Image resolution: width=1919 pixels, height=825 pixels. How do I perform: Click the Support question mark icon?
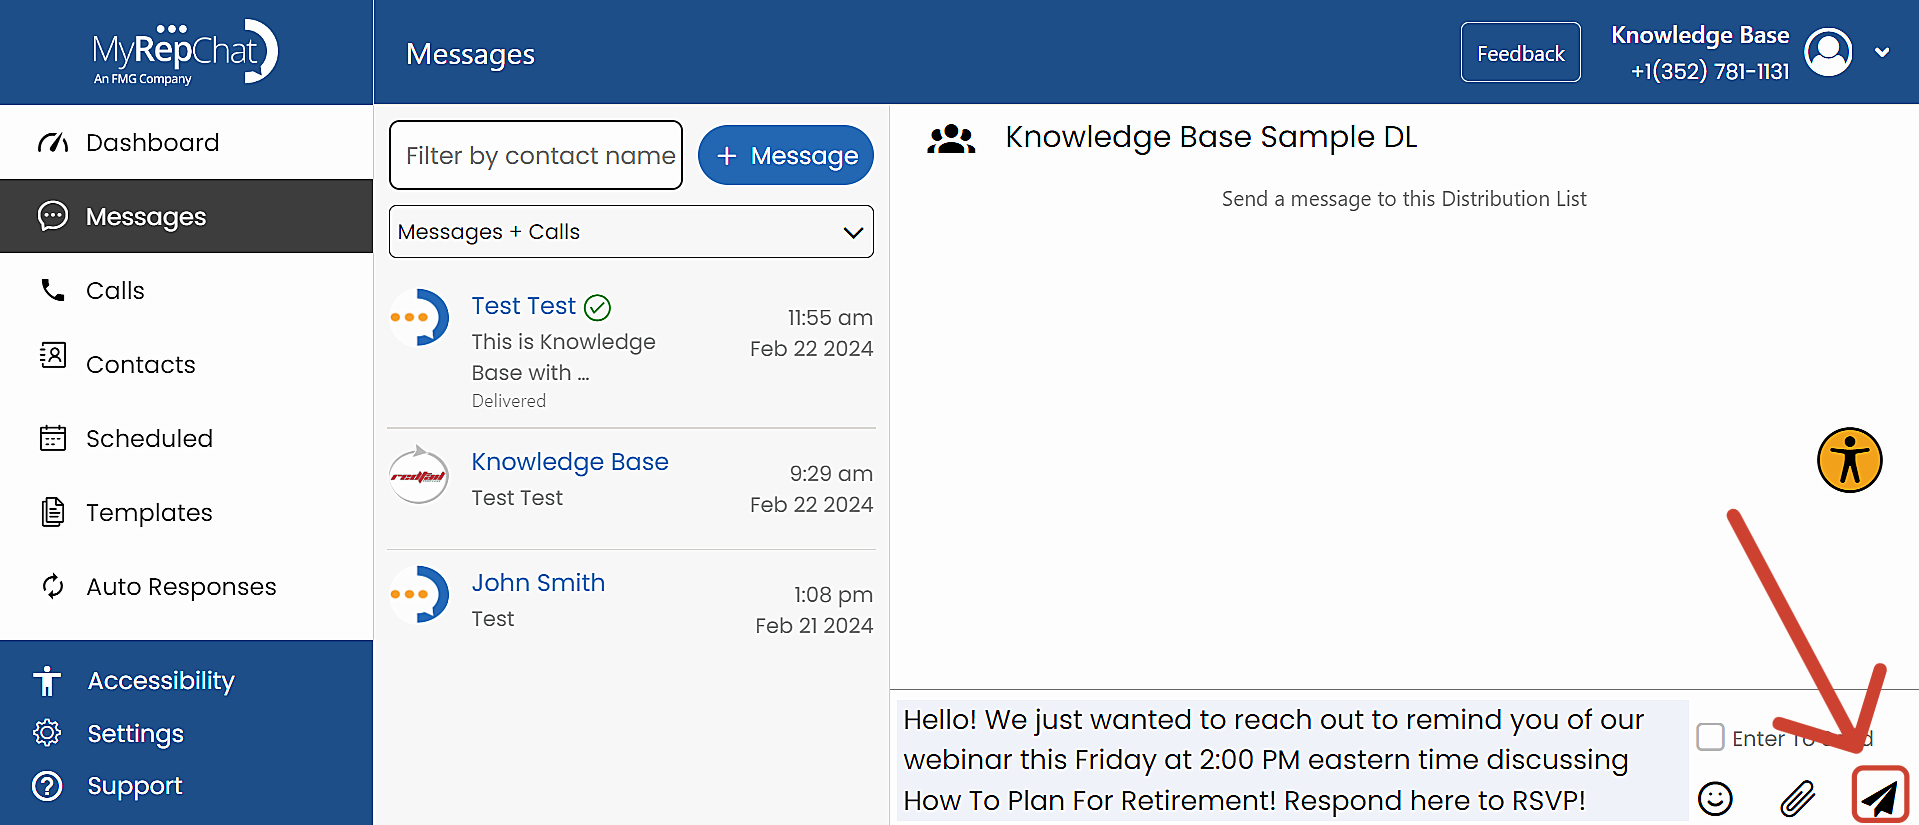[47, 786]
